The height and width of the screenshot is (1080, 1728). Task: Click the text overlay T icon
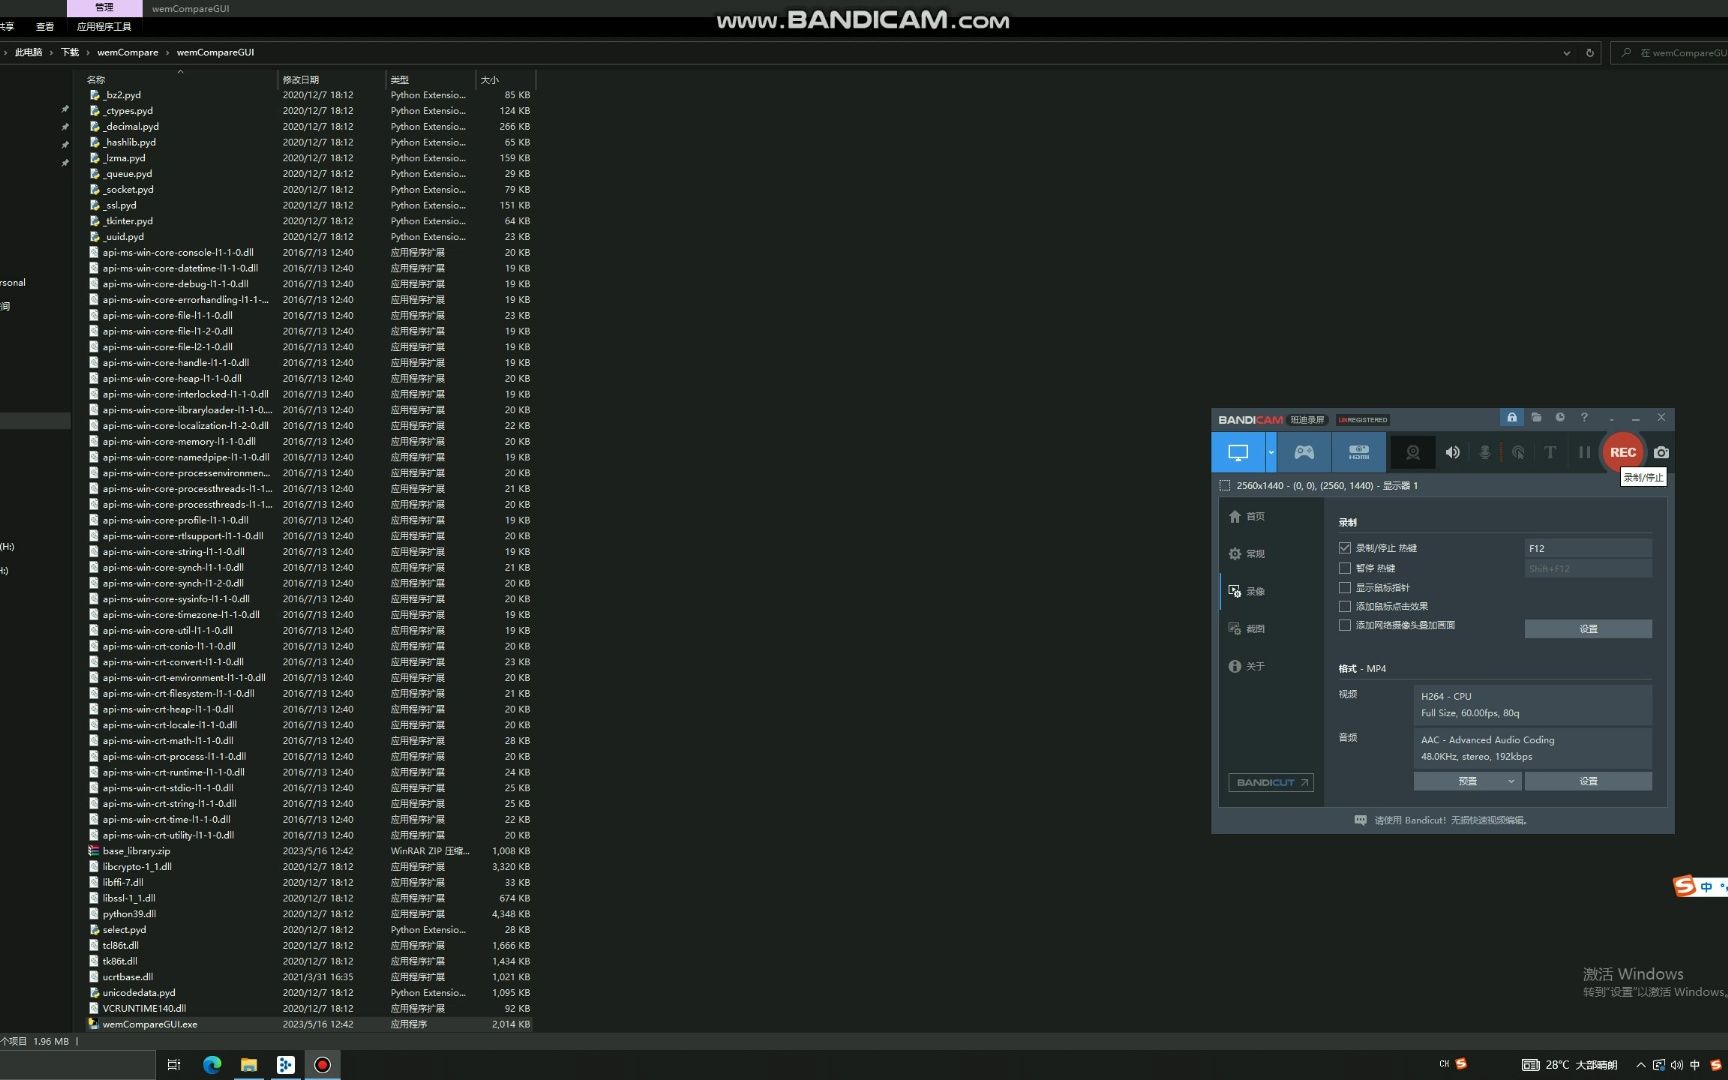[1550, 452]
